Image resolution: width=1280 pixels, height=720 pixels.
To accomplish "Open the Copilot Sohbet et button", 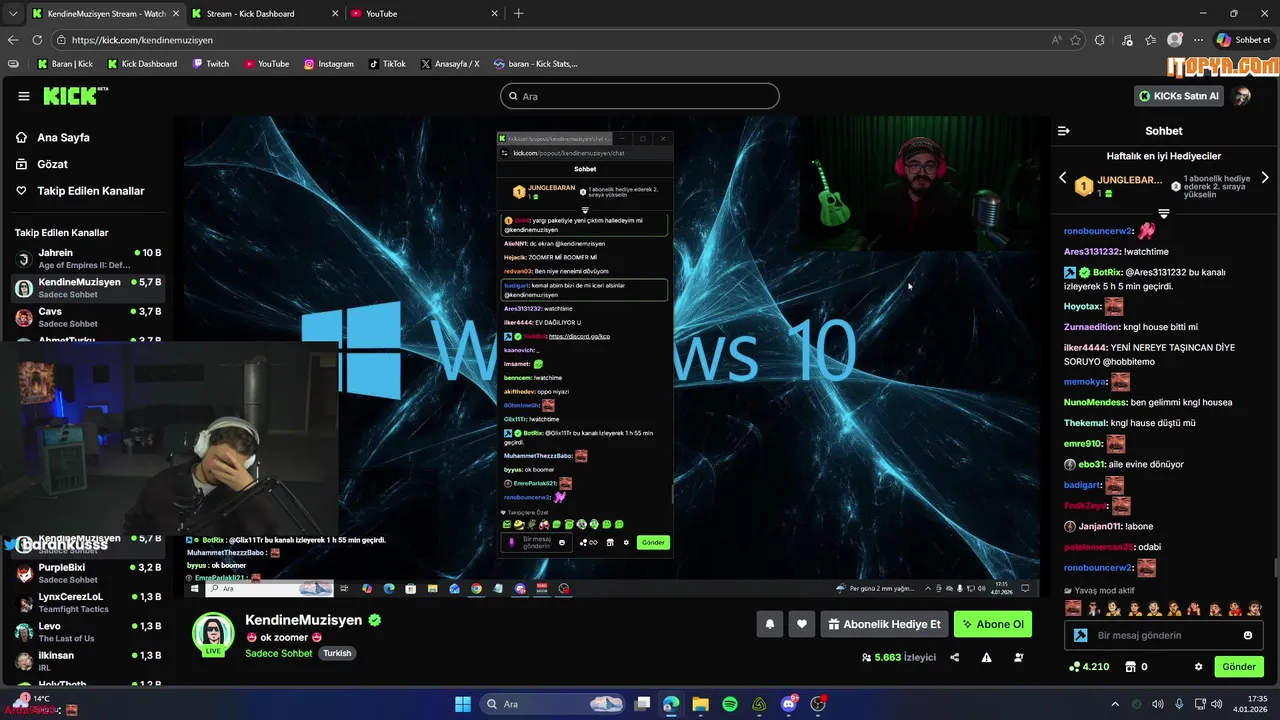I will [1243, 40].
